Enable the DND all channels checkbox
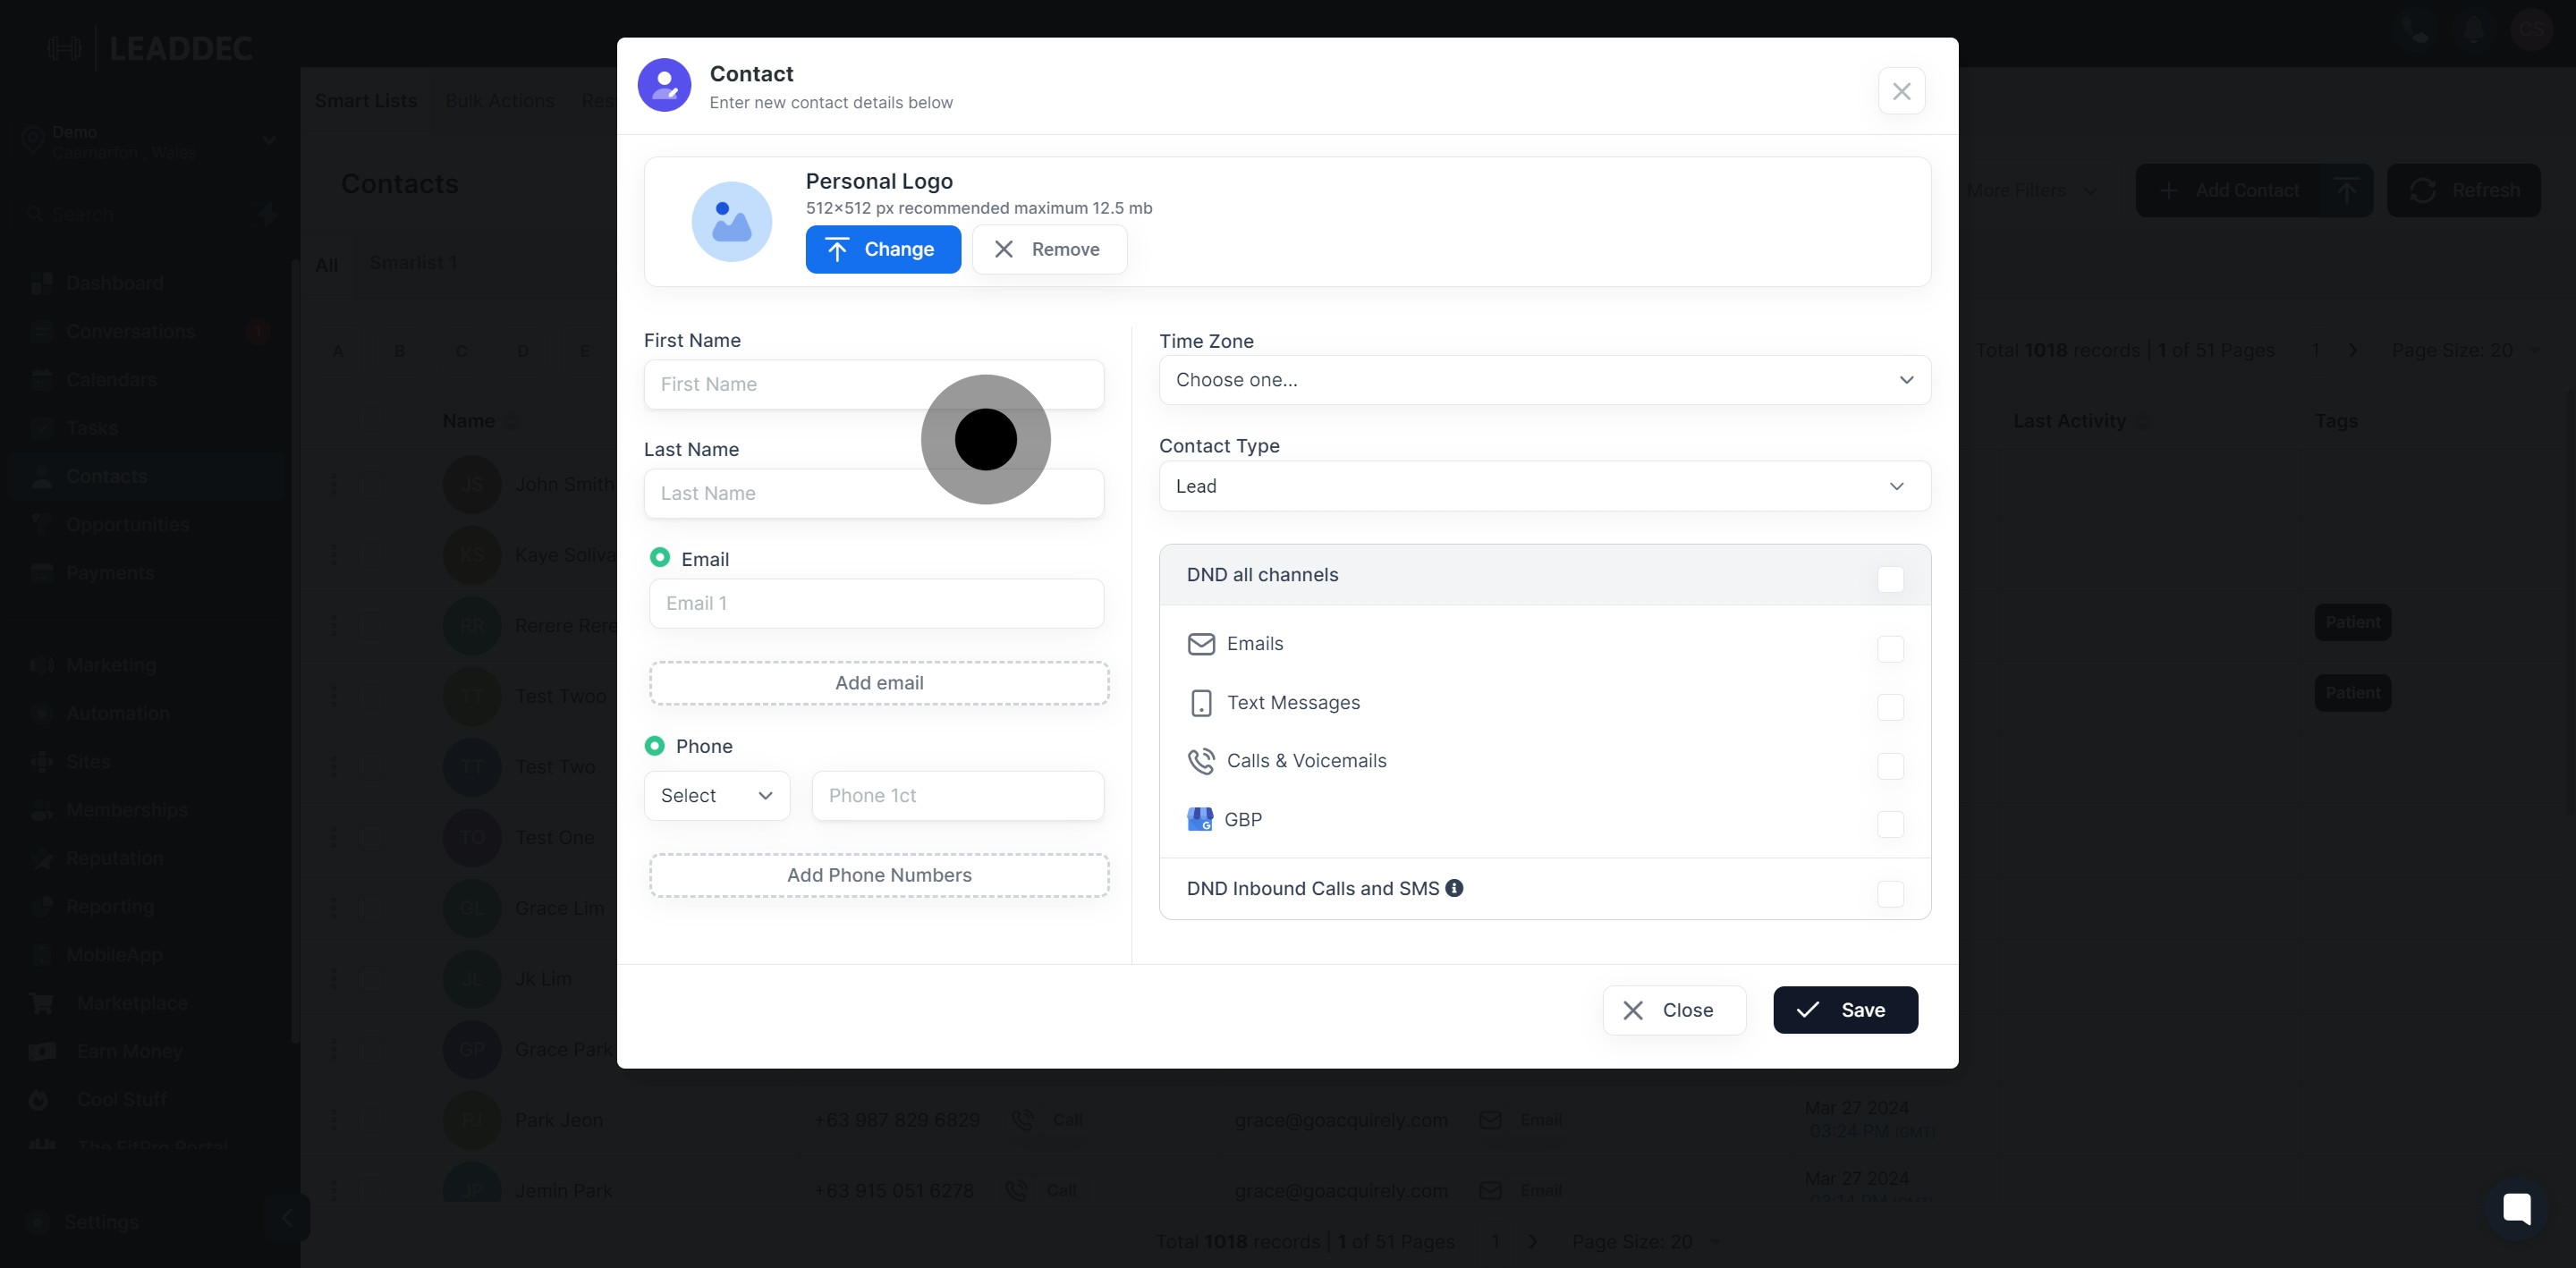Viewport: 2576px width, 1268px height. [1890, 579]
